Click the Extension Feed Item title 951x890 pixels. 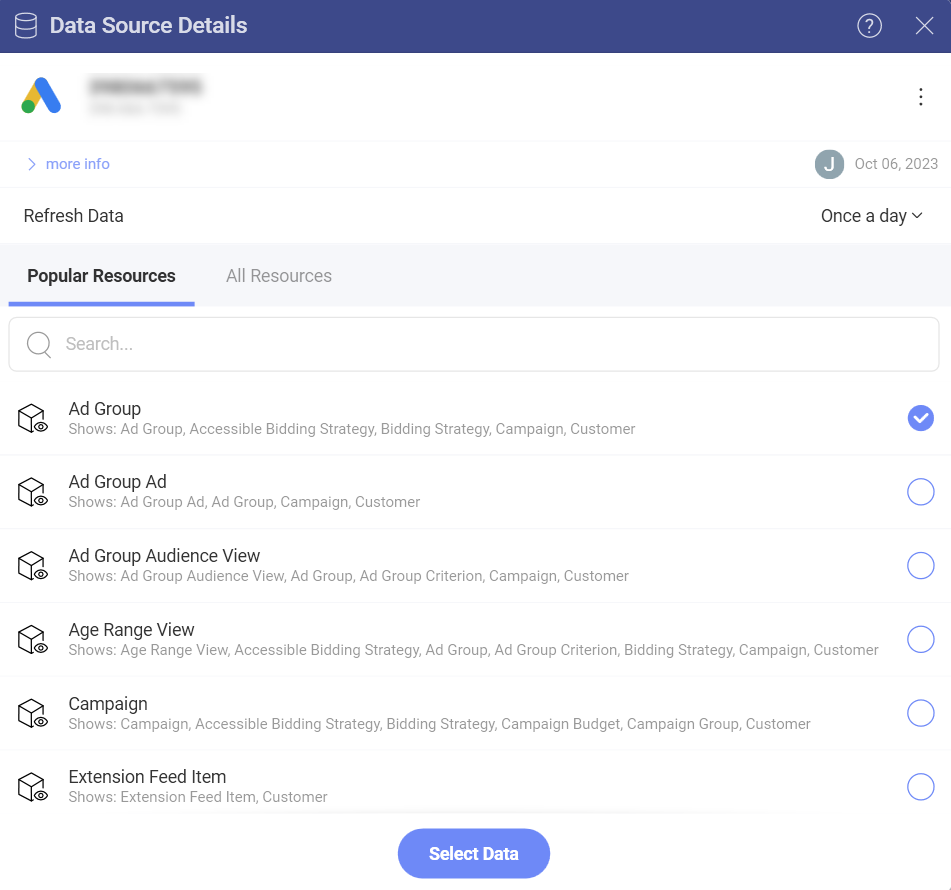tap(147, 777)
